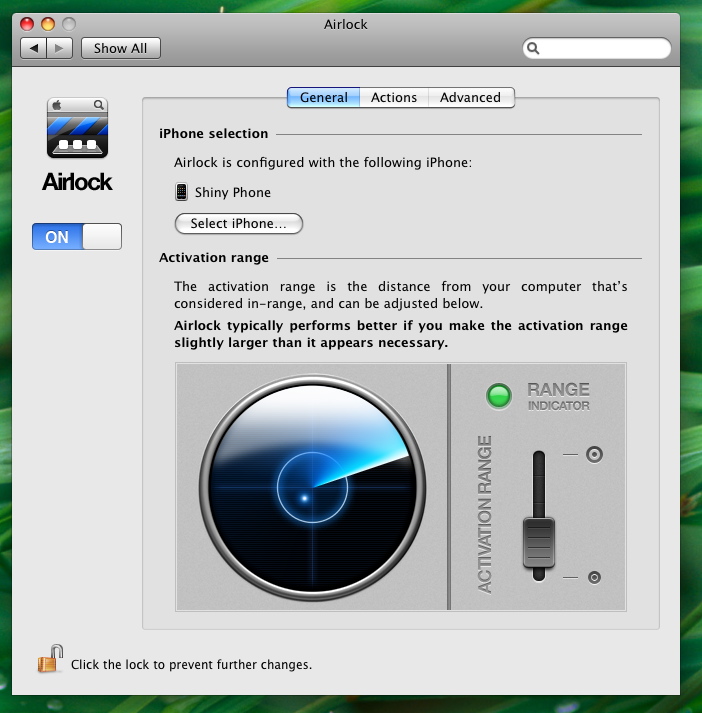Go forward with the right arrow button
Image resolution: width=702 pixels, height=713 pixels.
[59, 48]
